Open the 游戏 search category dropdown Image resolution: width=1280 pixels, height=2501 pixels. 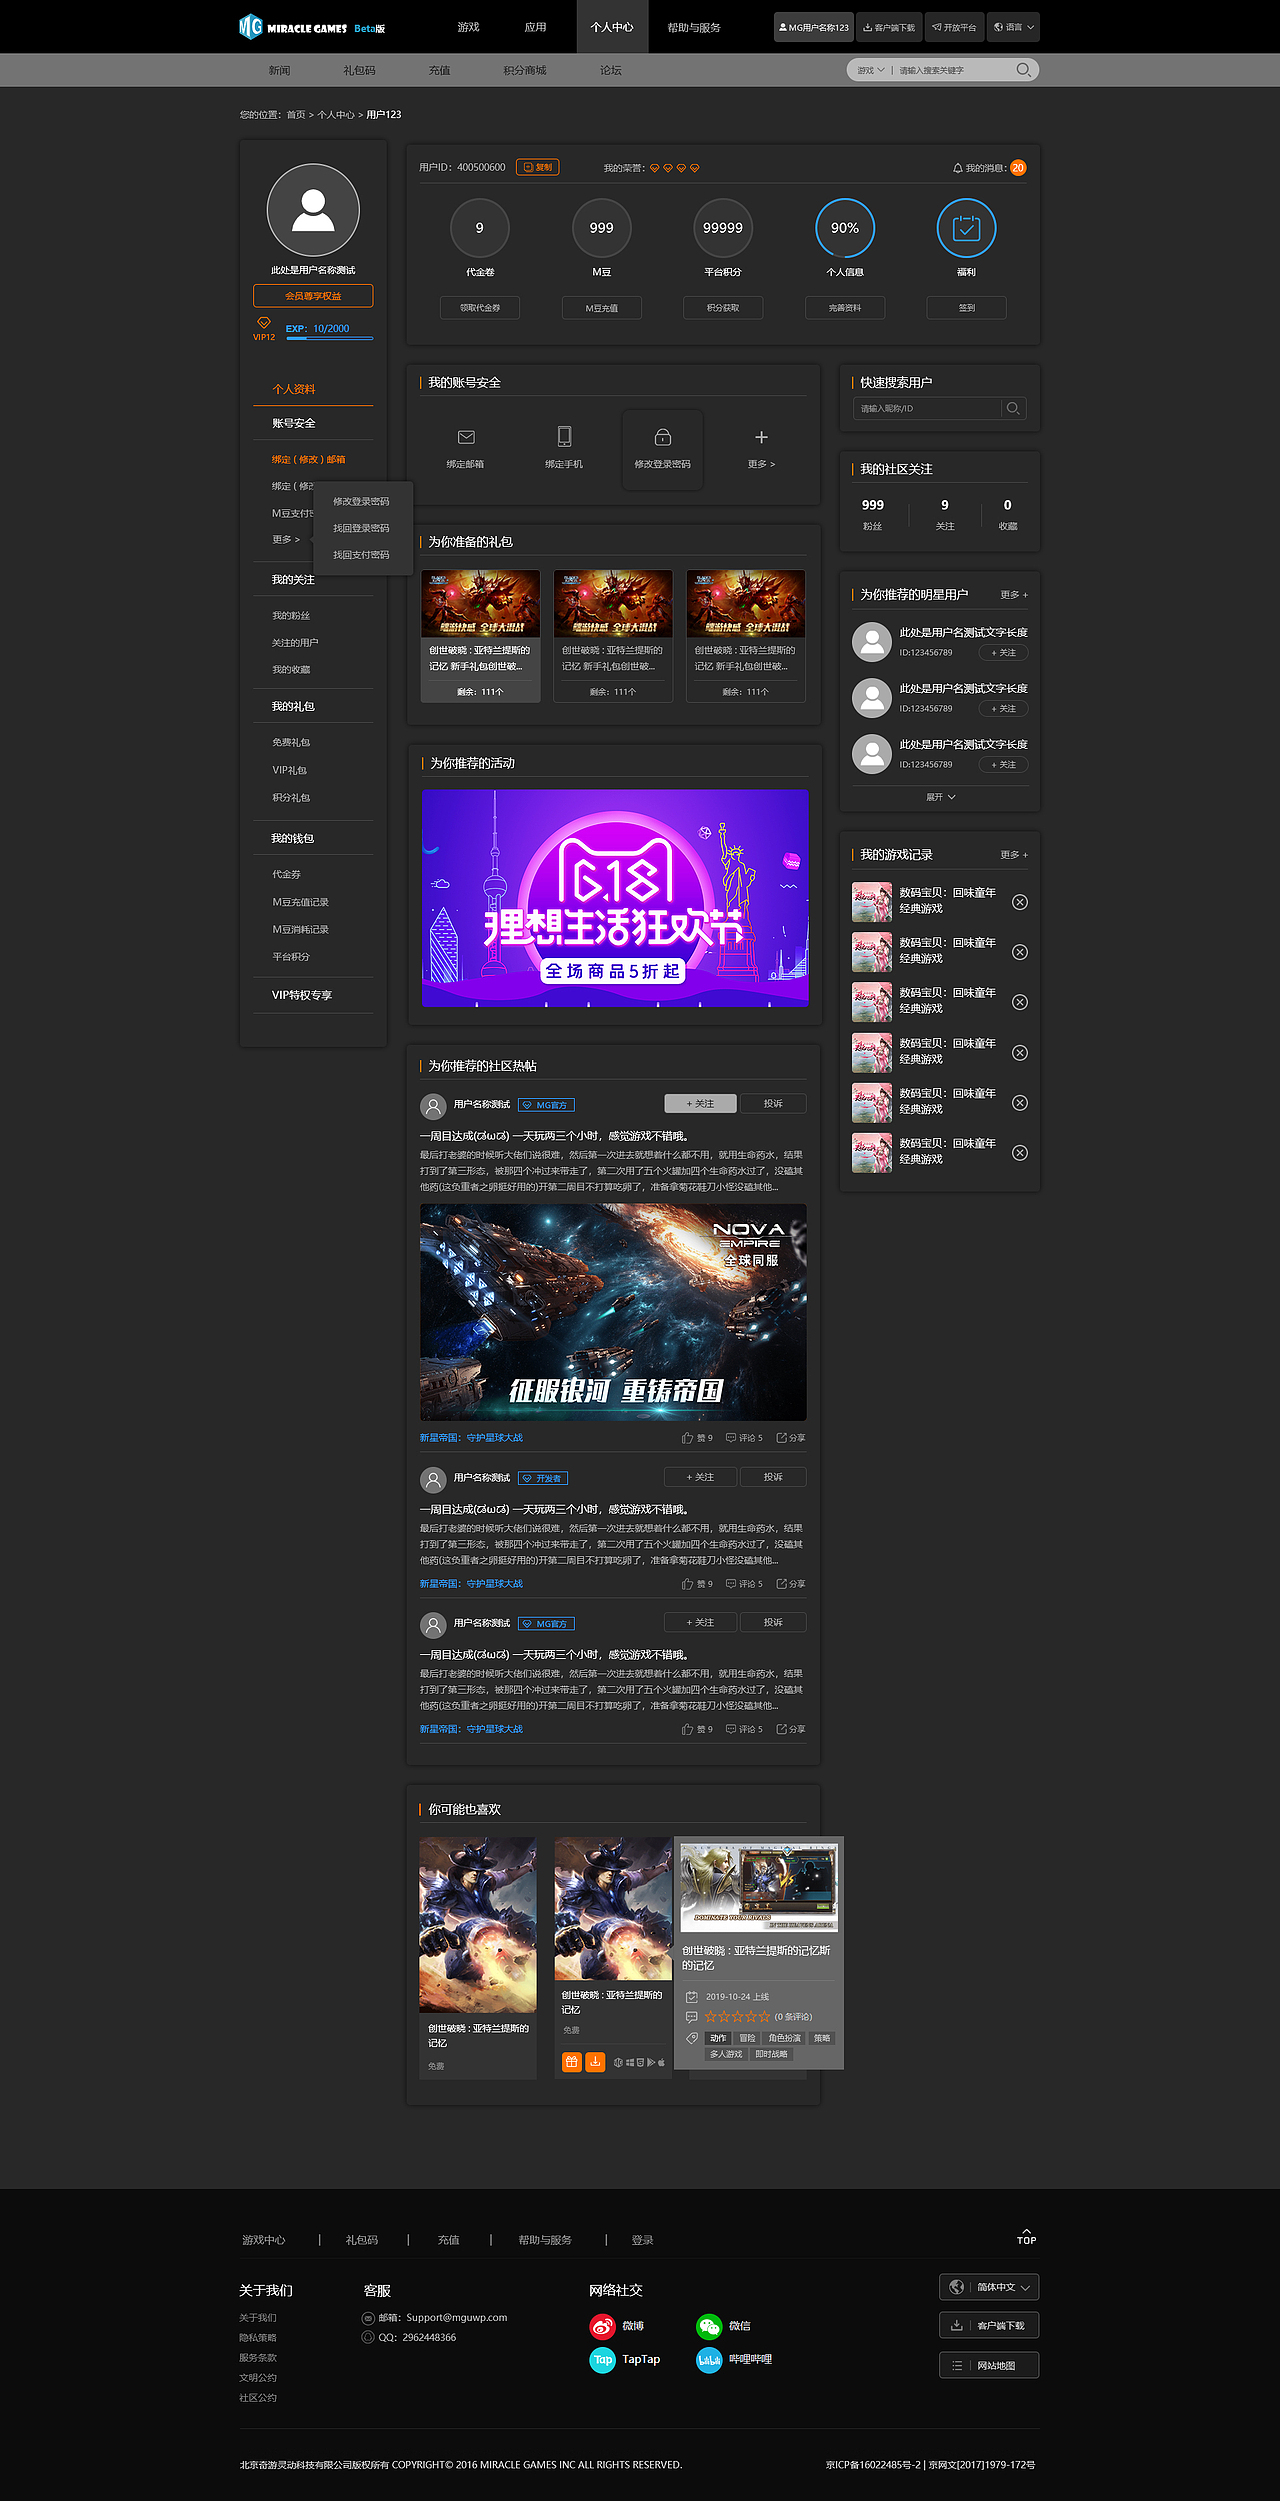[870, 70]
